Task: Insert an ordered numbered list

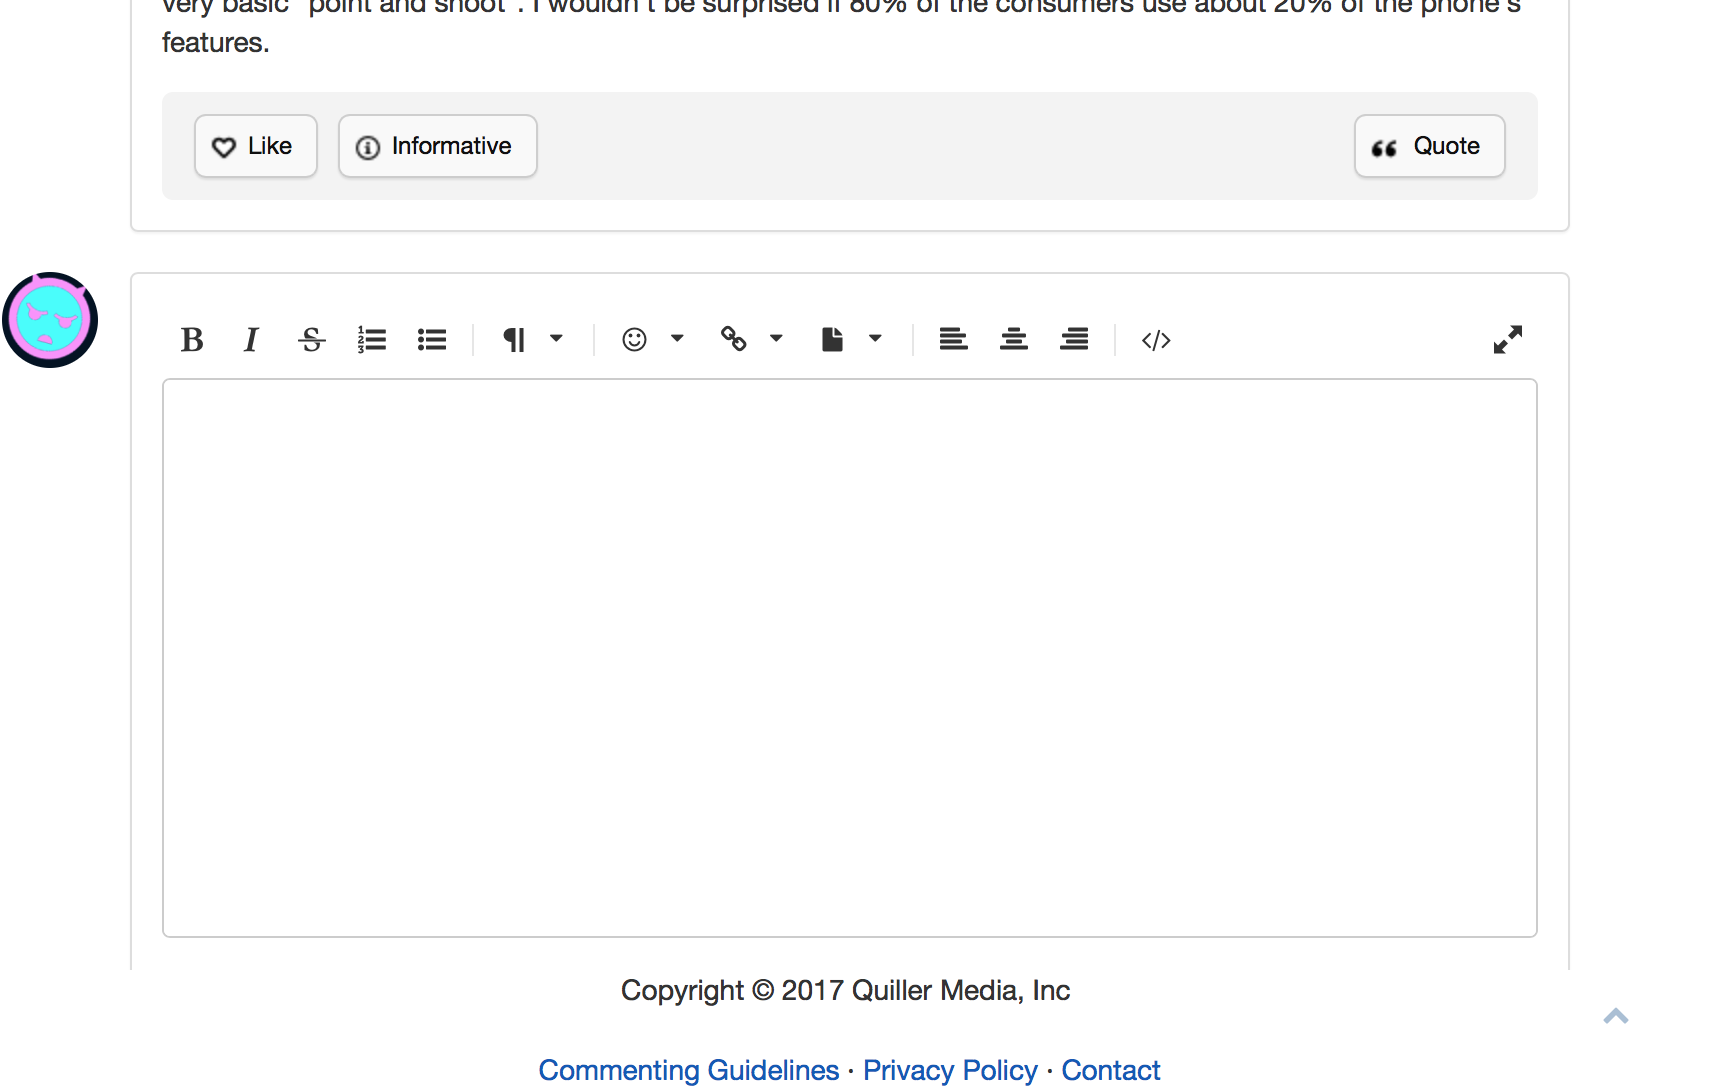Action: coord(372,340)
